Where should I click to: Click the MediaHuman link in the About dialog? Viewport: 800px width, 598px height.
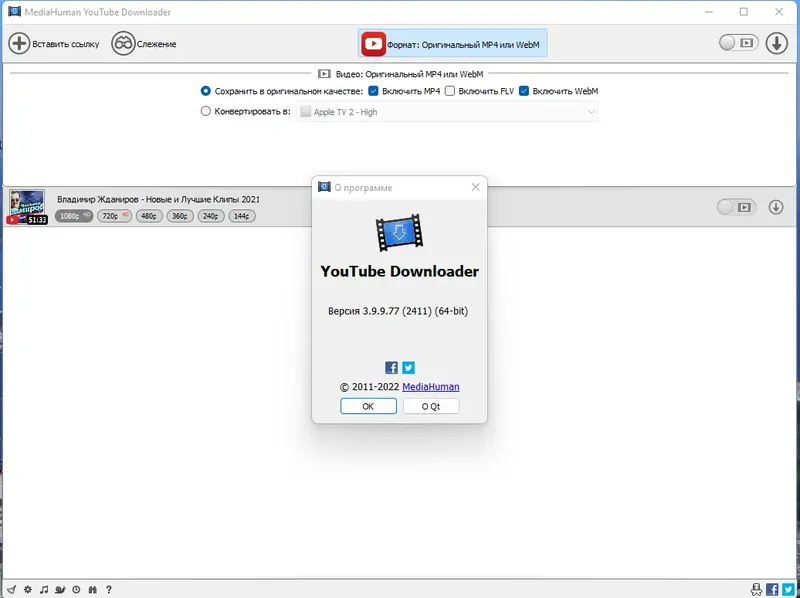(x=433, y=386)
